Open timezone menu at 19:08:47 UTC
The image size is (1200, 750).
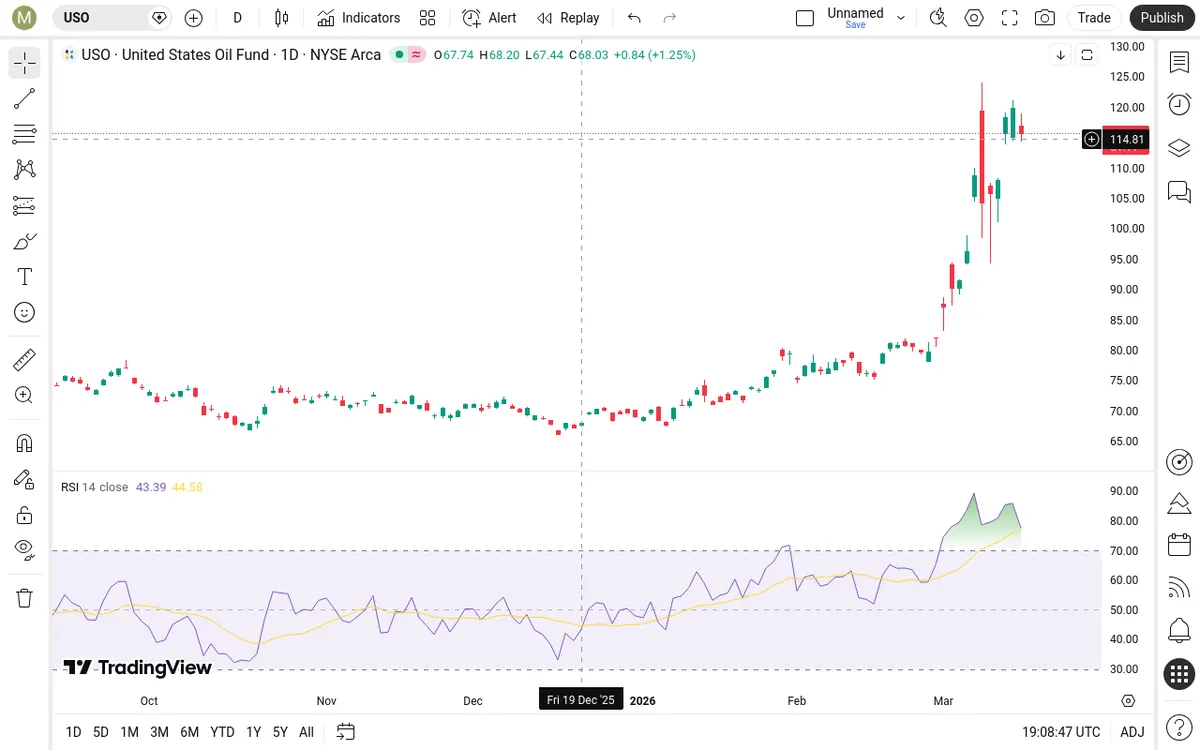(x=1061, y=732)
